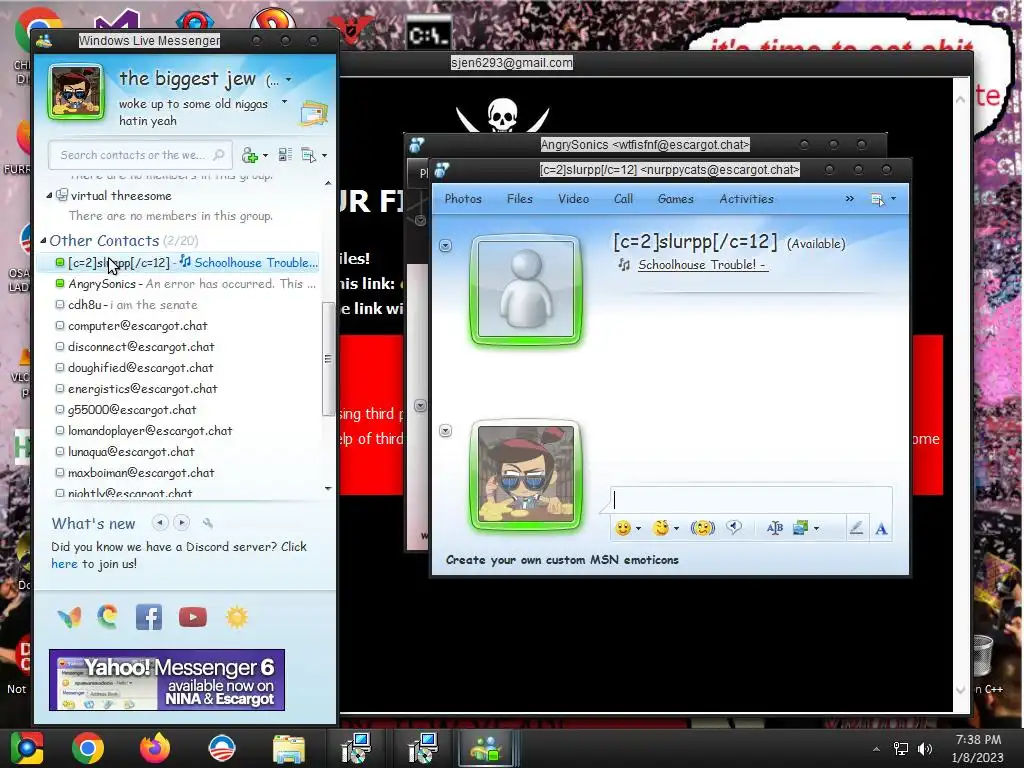Click Create your own custom MSN emoticons
The width and height of the screenshot is (1024, 768).
click(x=562, y=560)
